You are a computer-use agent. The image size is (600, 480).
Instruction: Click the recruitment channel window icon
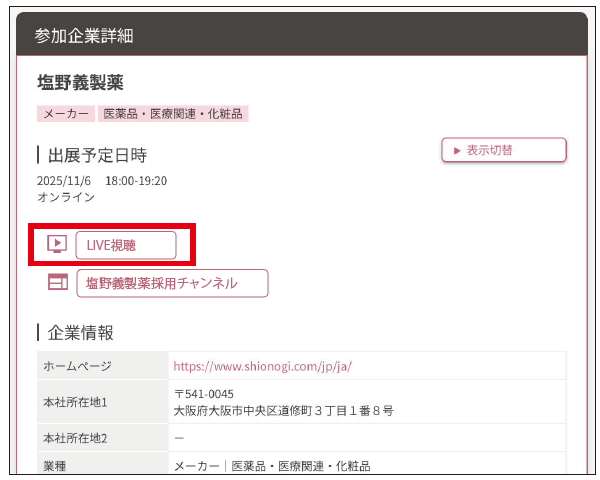pos(57,283)
